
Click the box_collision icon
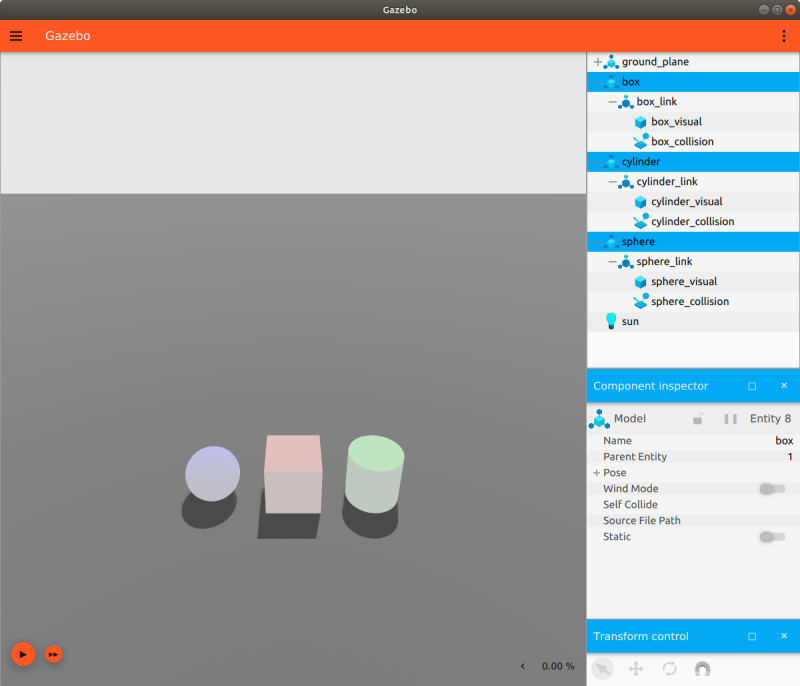(641, 141)
